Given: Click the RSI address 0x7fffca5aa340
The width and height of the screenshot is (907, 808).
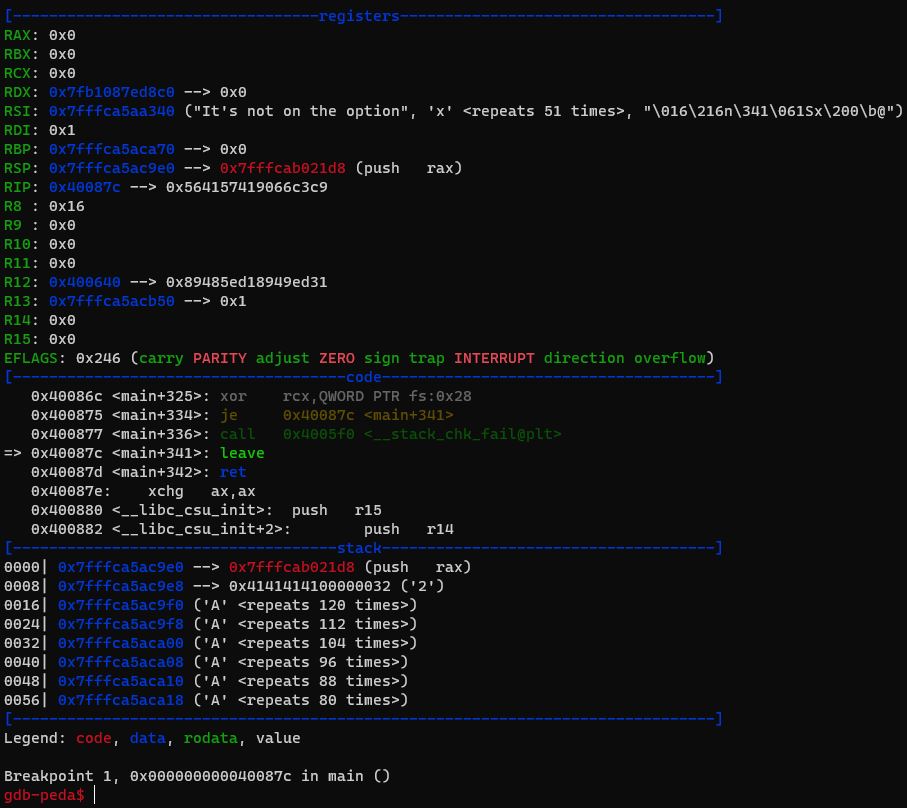Looking at the screenshot, I should 112,112.
